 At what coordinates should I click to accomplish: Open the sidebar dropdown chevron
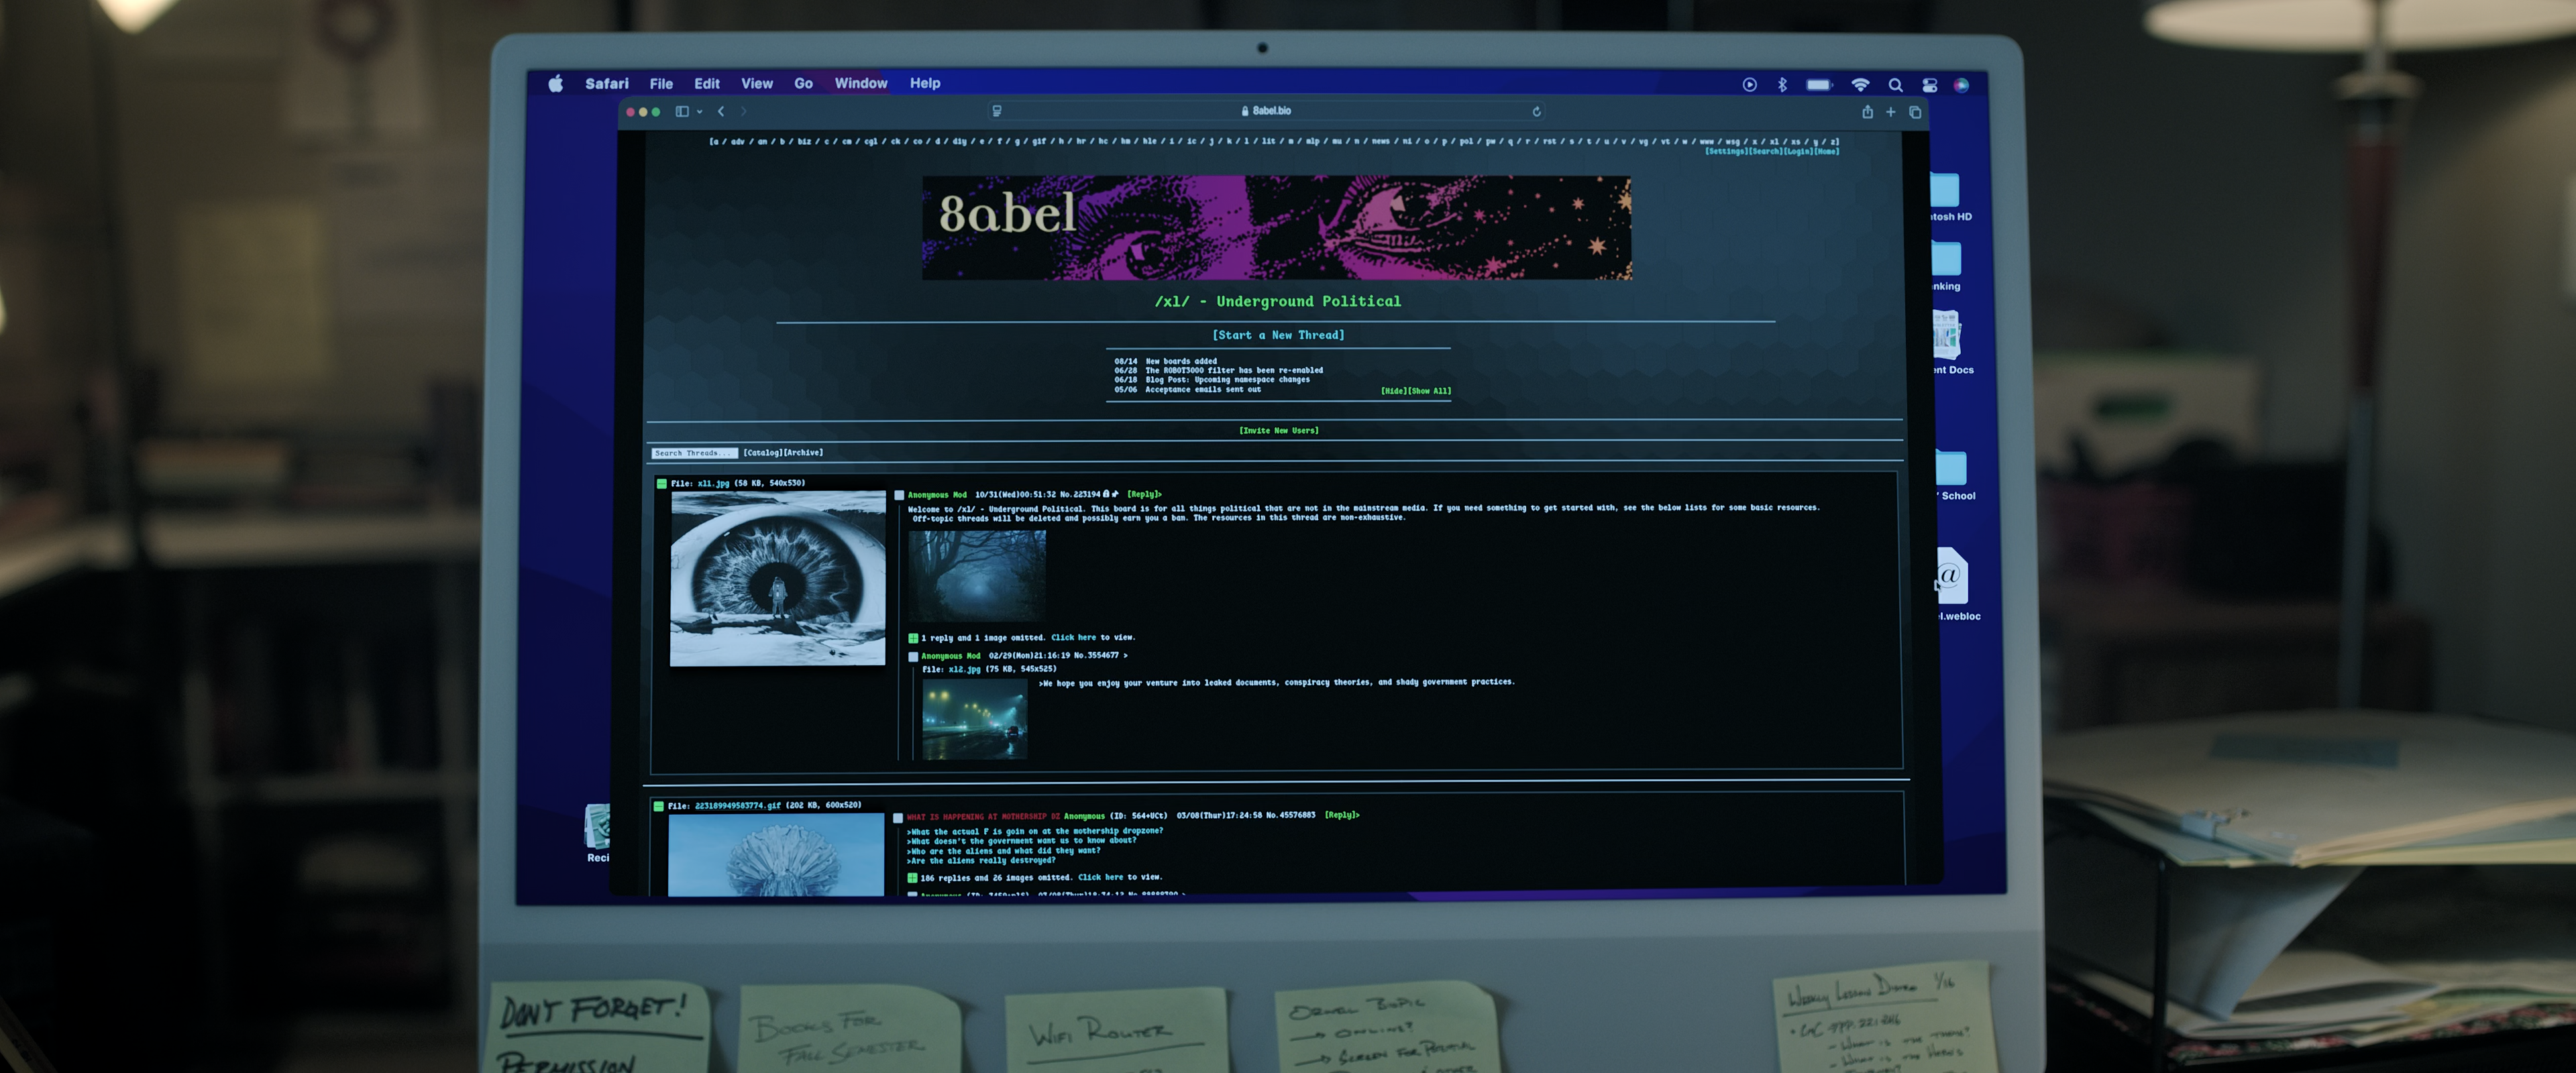(700, 112)
